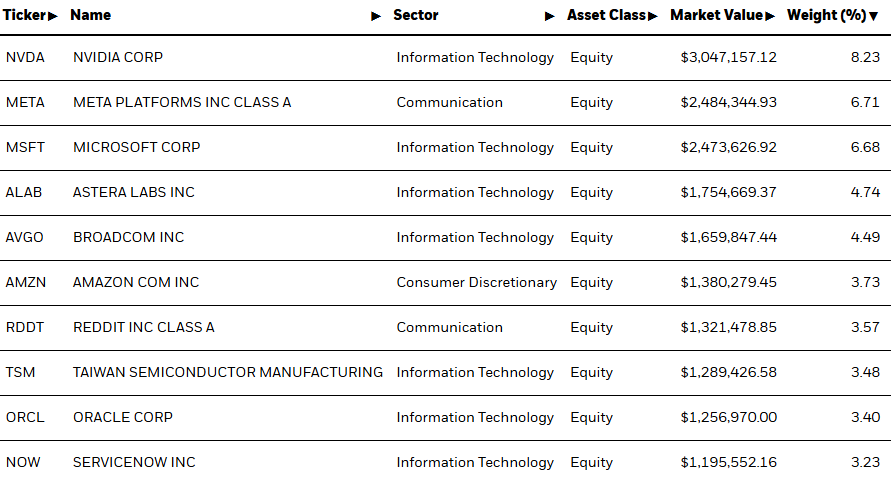Select the MICROSOFT CORP row name
891x481 pixels.
point(136,147)
